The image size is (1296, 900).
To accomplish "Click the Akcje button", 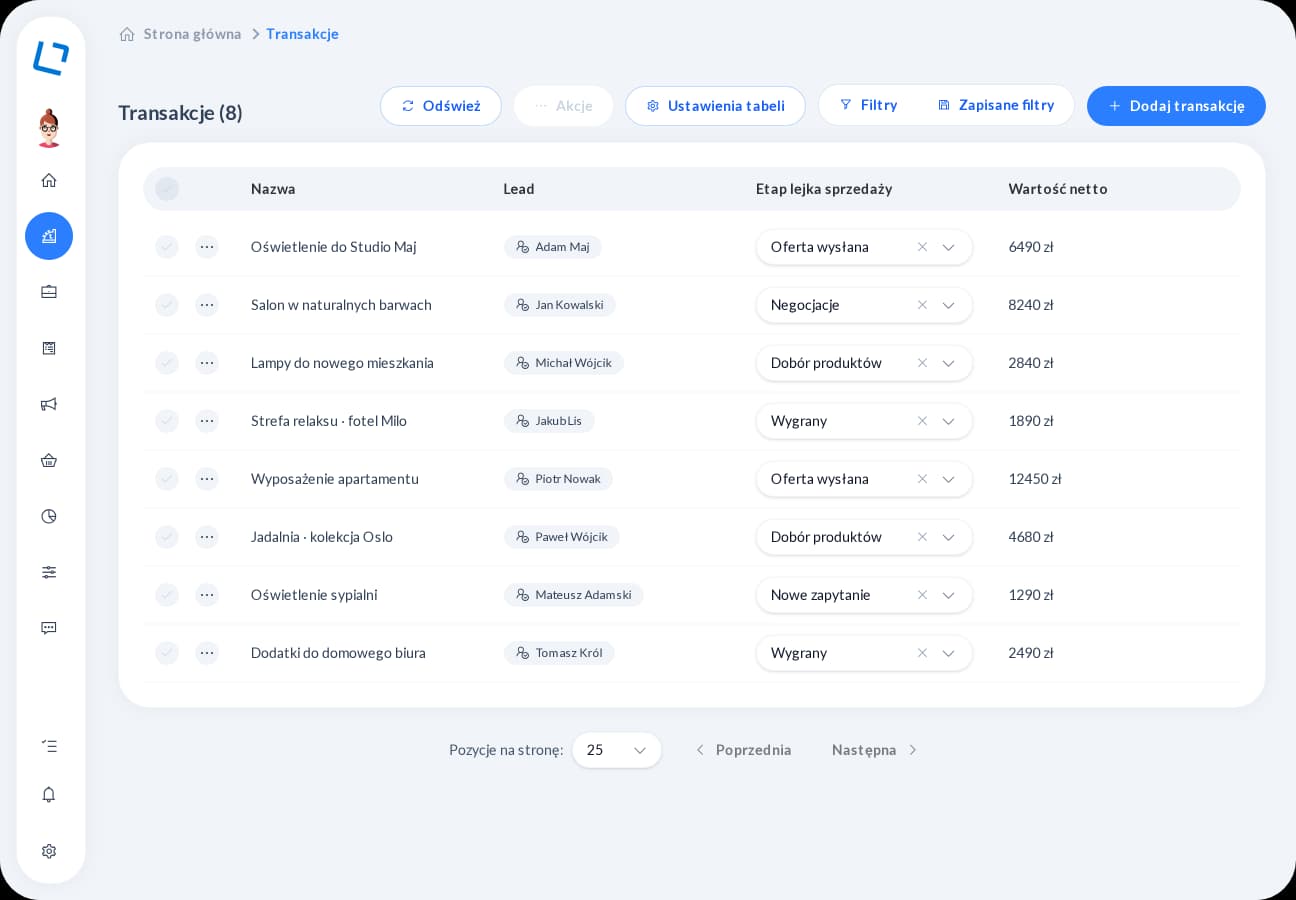I will (563, 106).
